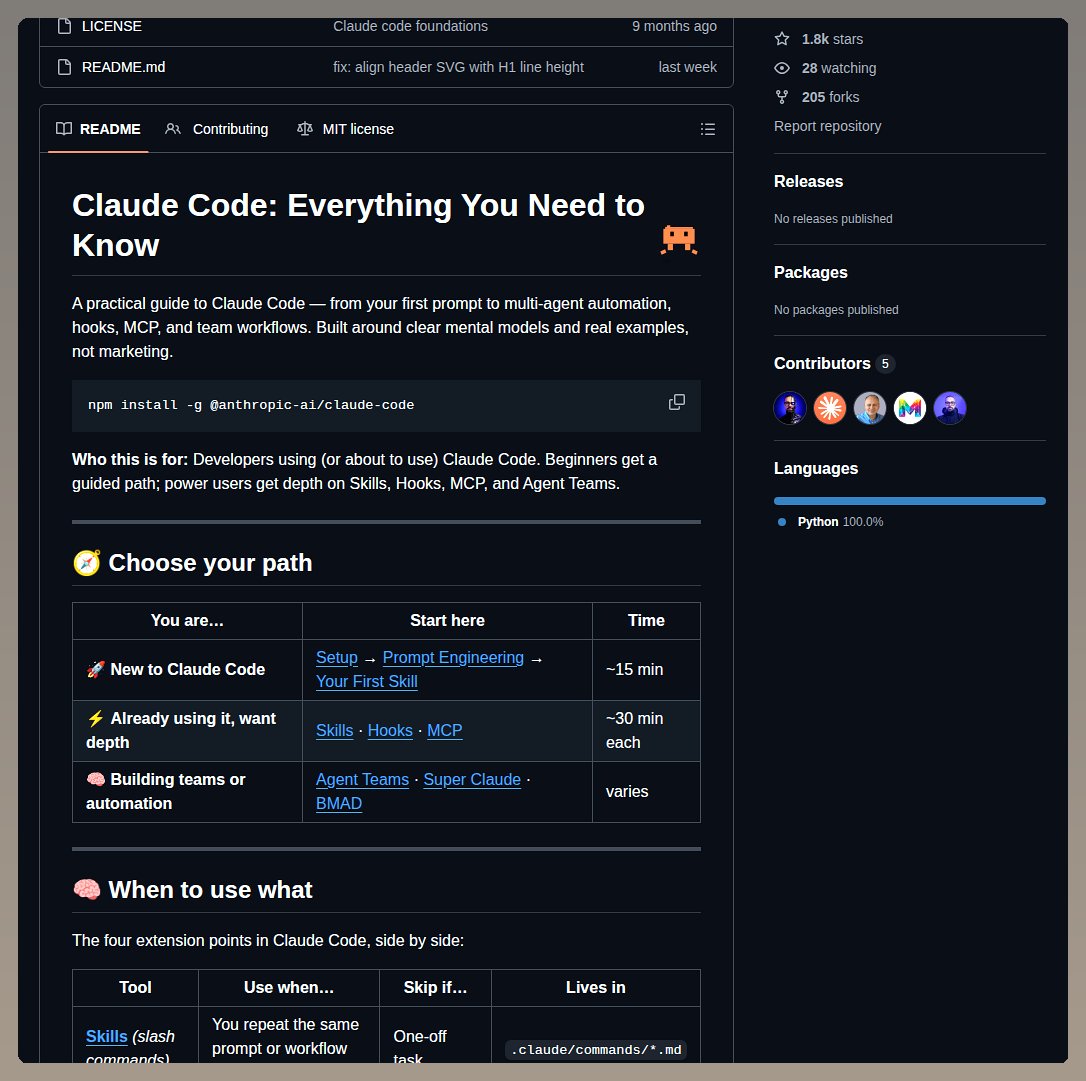Image resolution: width=1086 pixels, height=1081 pixels.
Task: Open the orange starburst contributor avatar
Action: 830,408
